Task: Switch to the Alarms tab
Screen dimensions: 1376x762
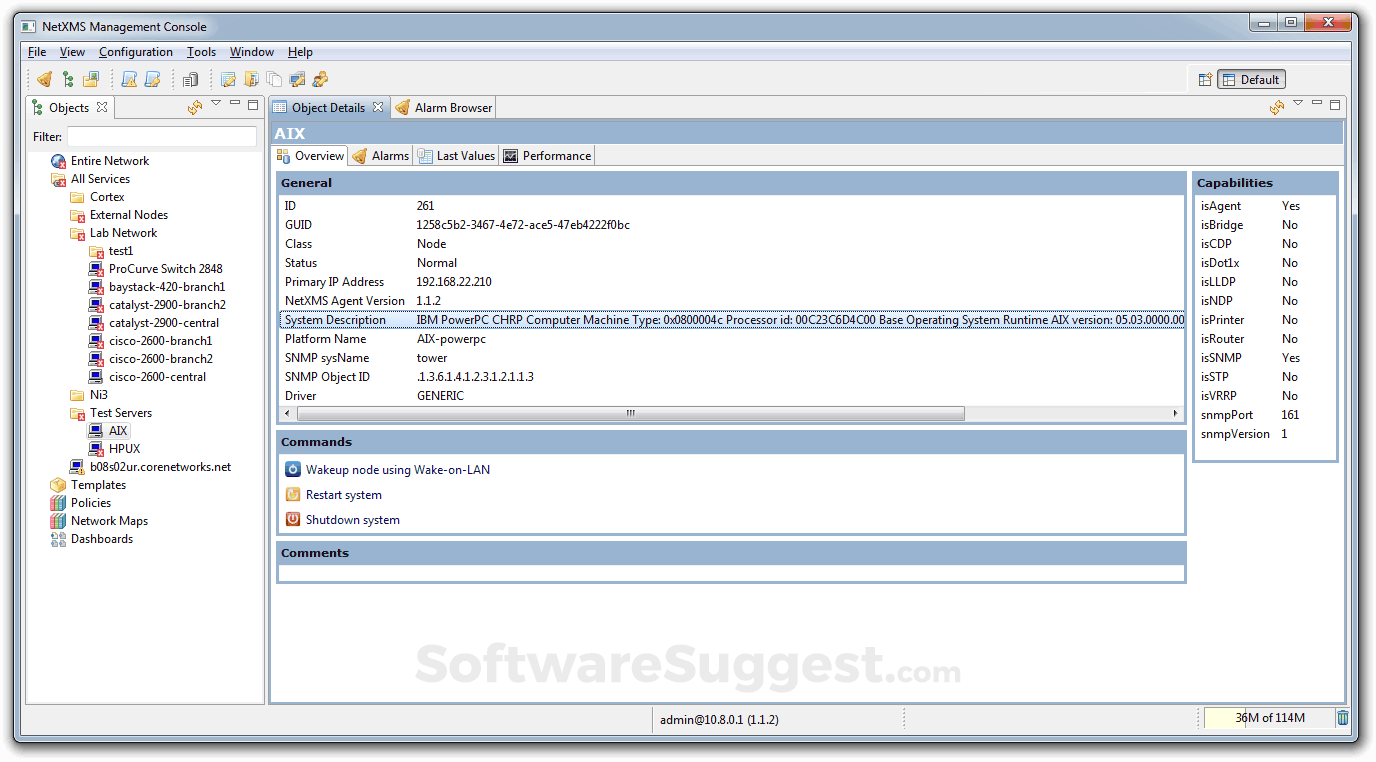Action: click(386, 155)
